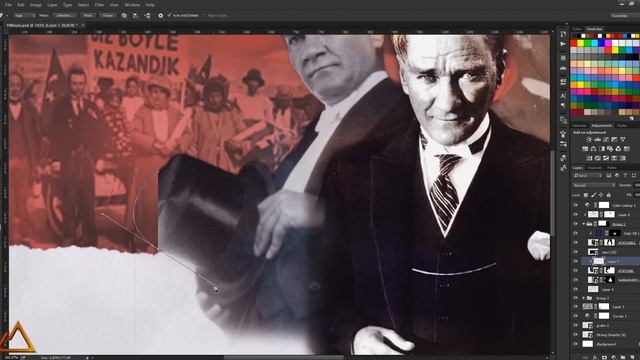Collapse the expanded group below Layer 6
This screenshot has height=360, width=640.
click(x=584, y=224)
